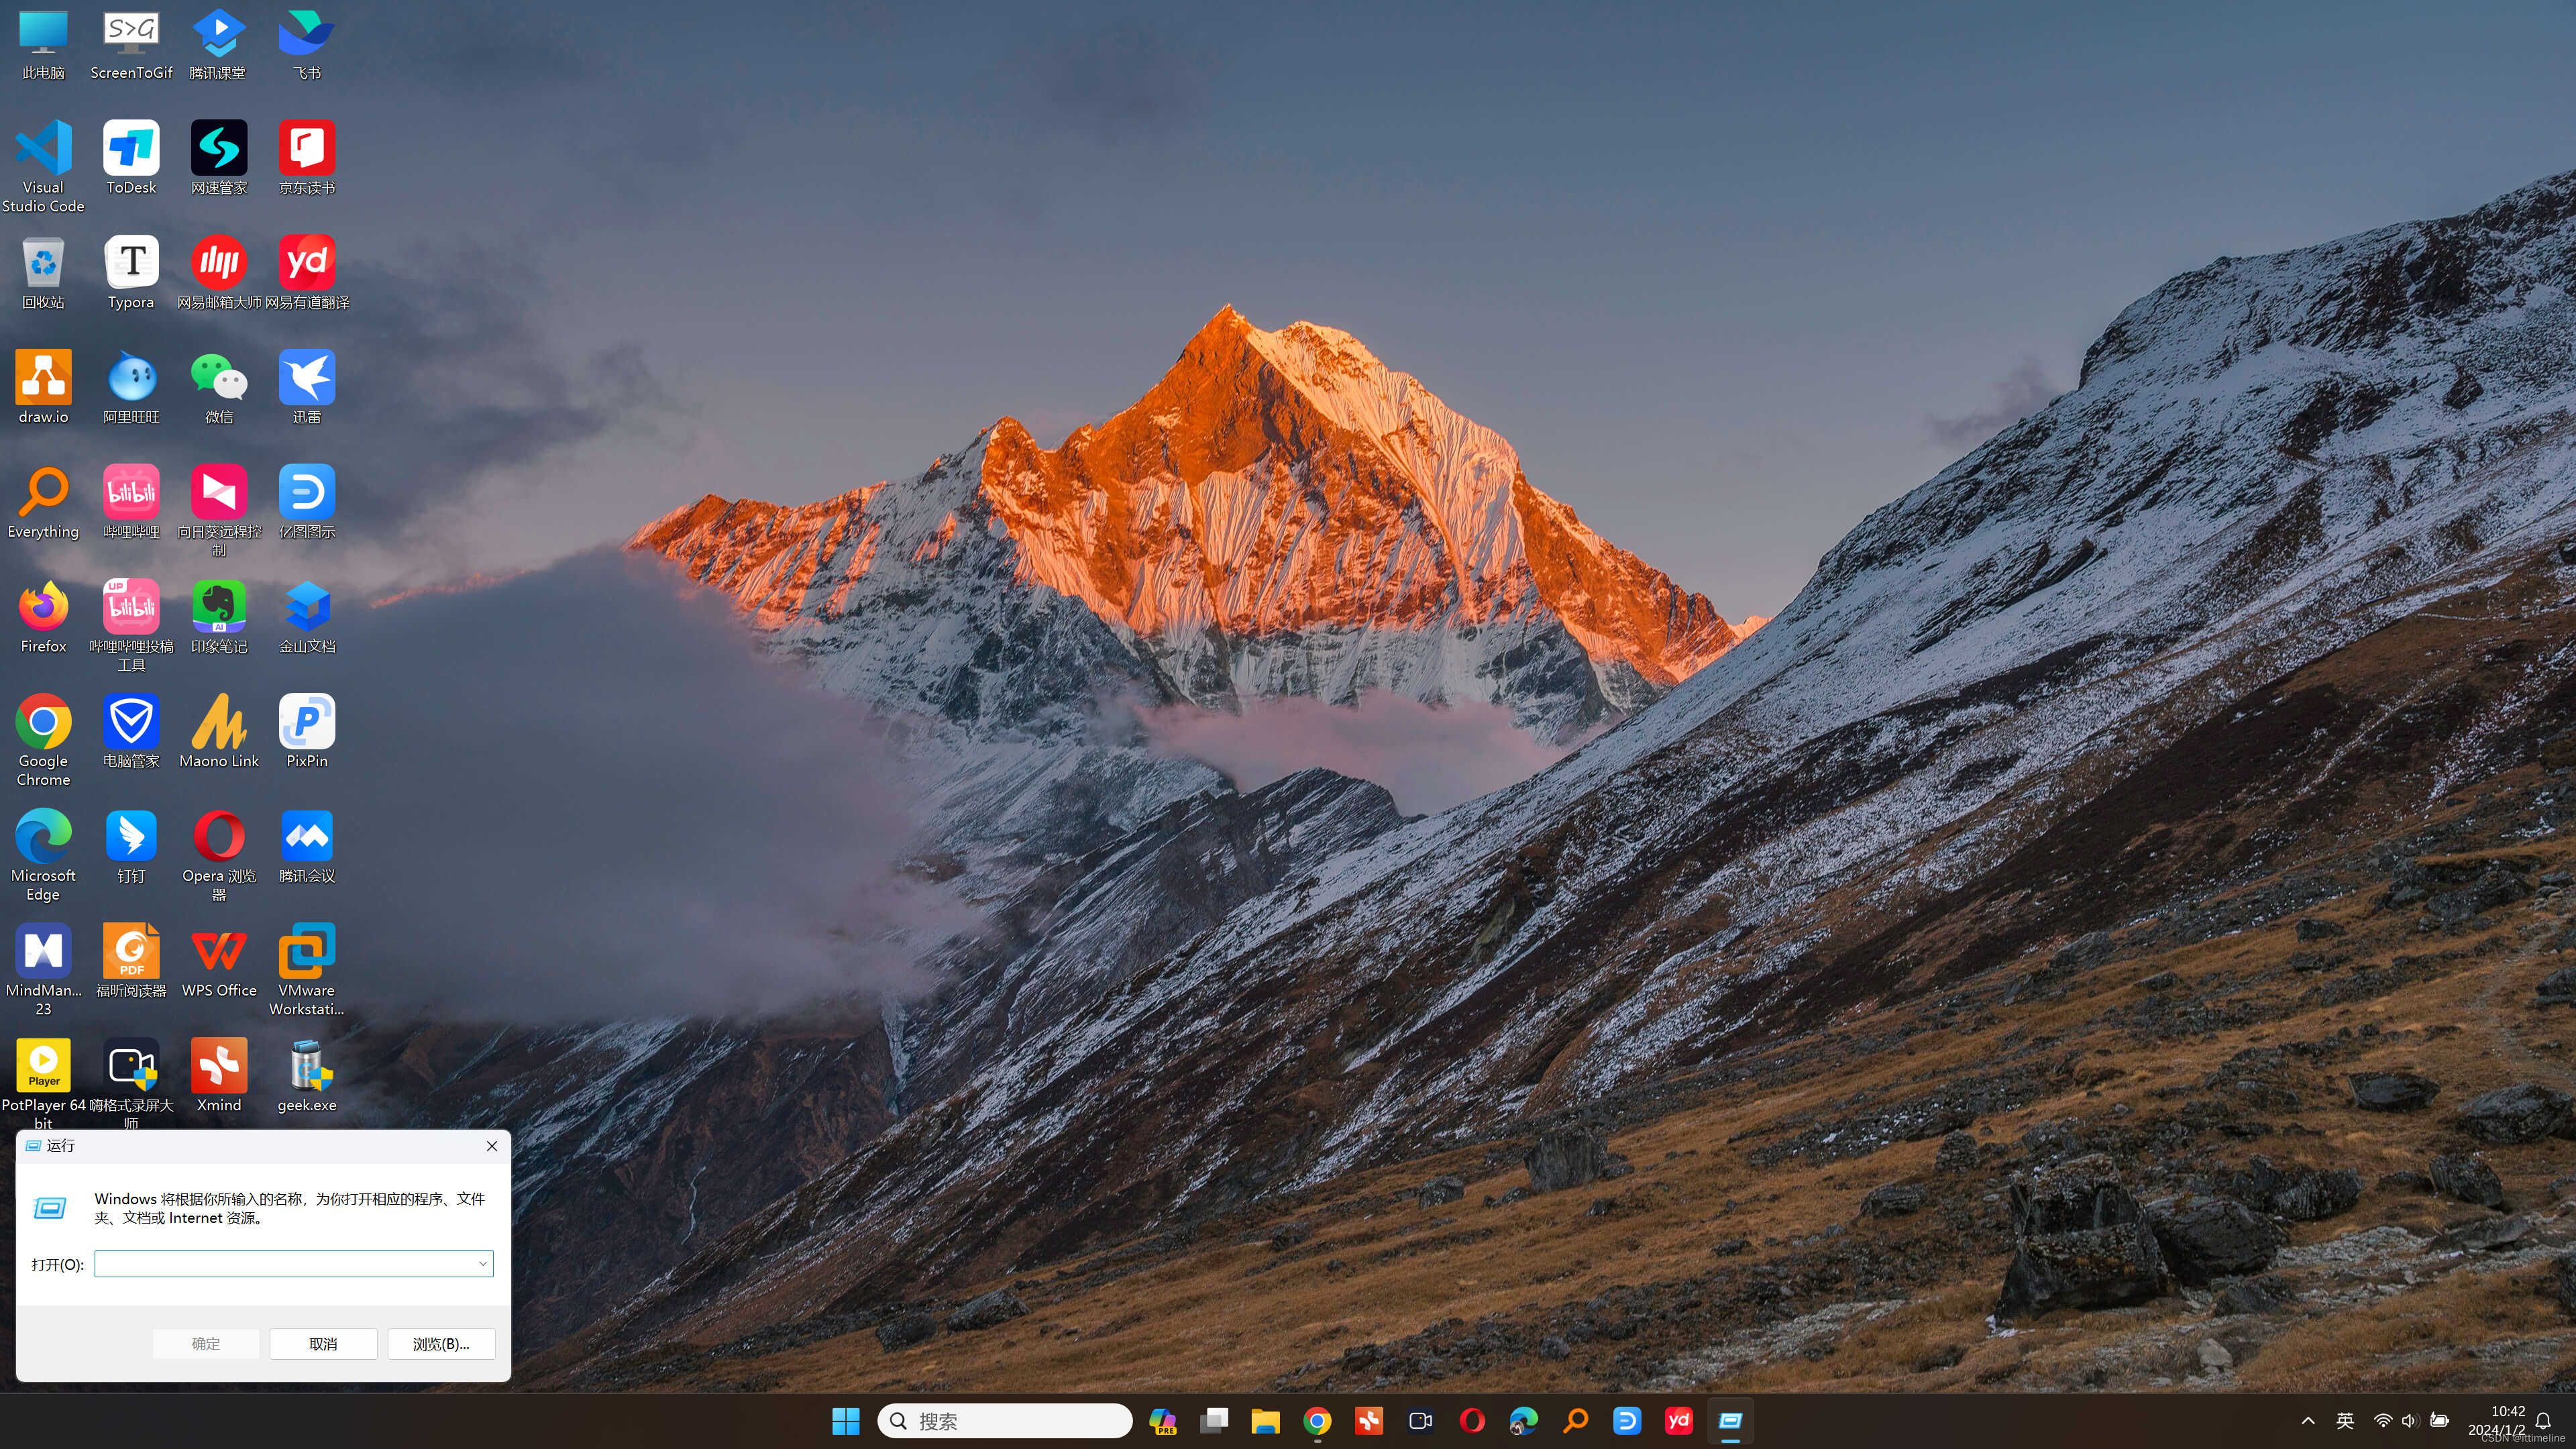
Task: Show hidden tray icons chevron
Action: (x=2308, y=1421)
